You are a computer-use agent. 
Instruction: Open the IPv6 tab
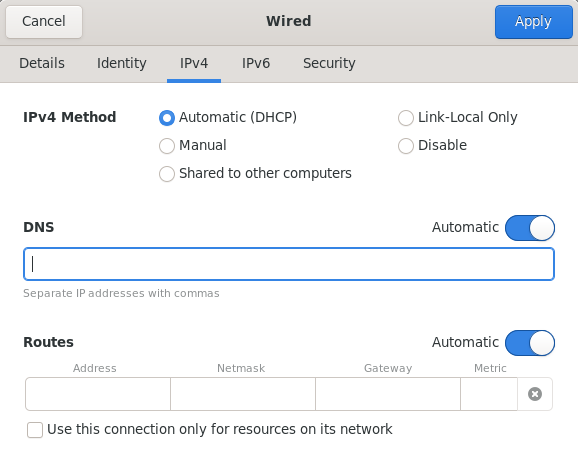(256, 63)
